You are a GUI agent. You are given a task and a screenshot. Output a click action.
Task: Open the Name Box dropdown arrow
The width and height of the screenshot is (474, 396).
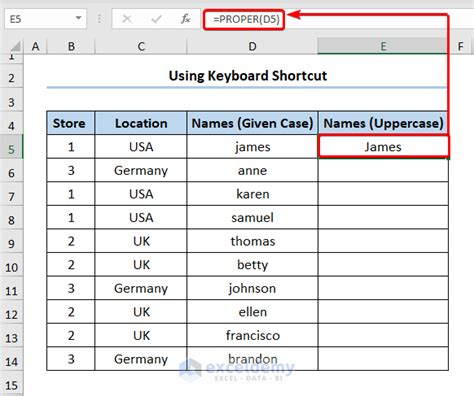(x=79, y=18)
